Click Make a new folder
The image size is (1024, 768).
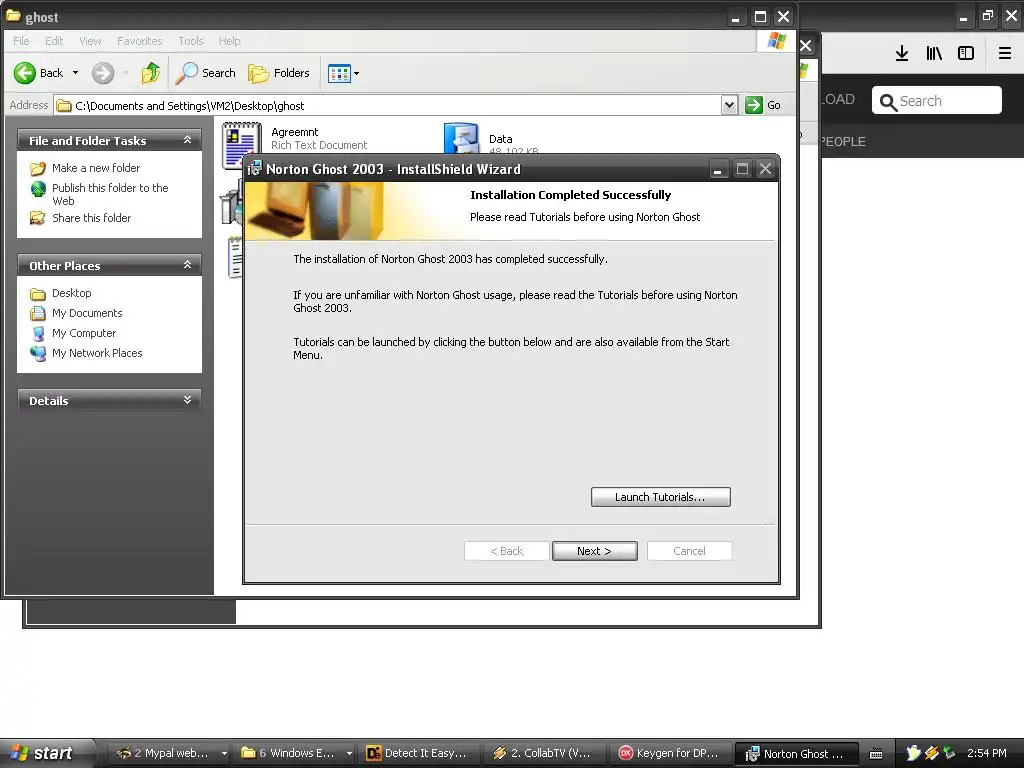click(96, 168)
